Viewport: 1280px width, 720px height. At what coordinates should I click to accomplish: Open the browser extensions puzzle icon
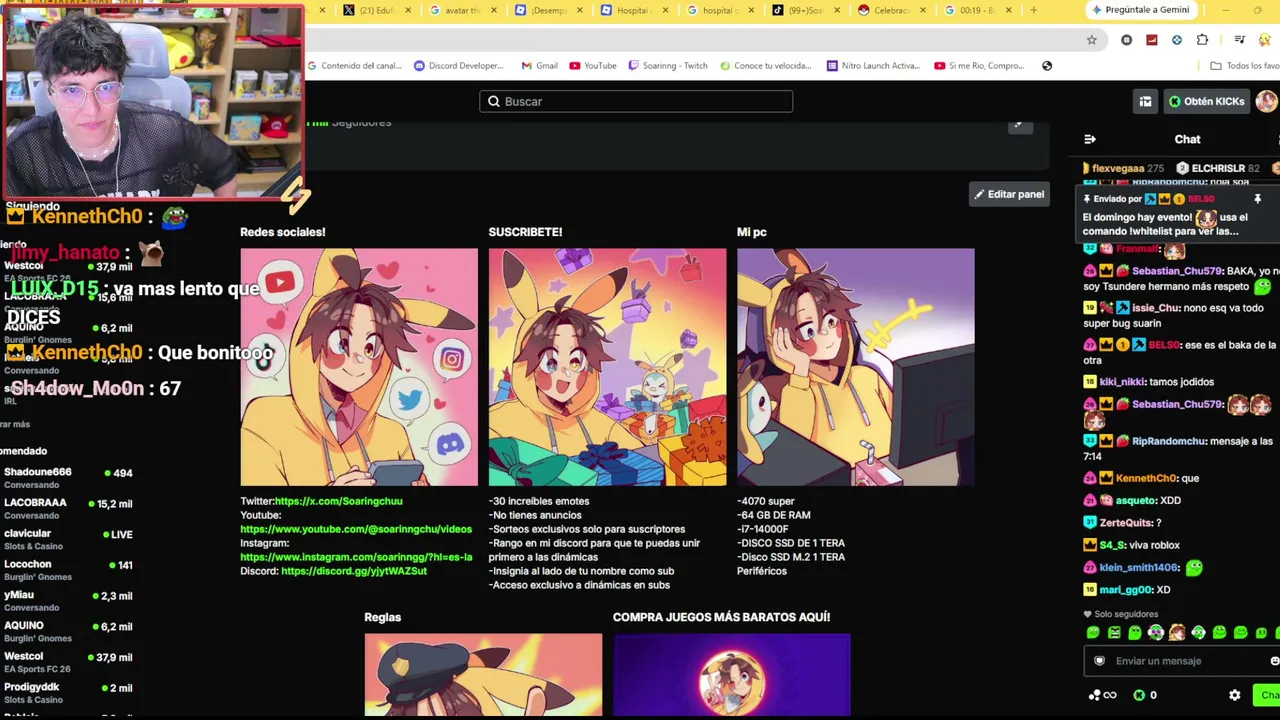click(x=1202, y=40)
